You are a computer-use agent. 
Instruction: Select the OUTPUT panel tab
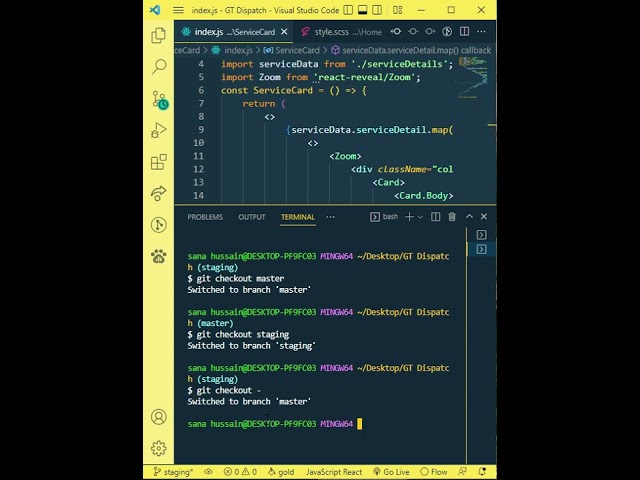252,217
